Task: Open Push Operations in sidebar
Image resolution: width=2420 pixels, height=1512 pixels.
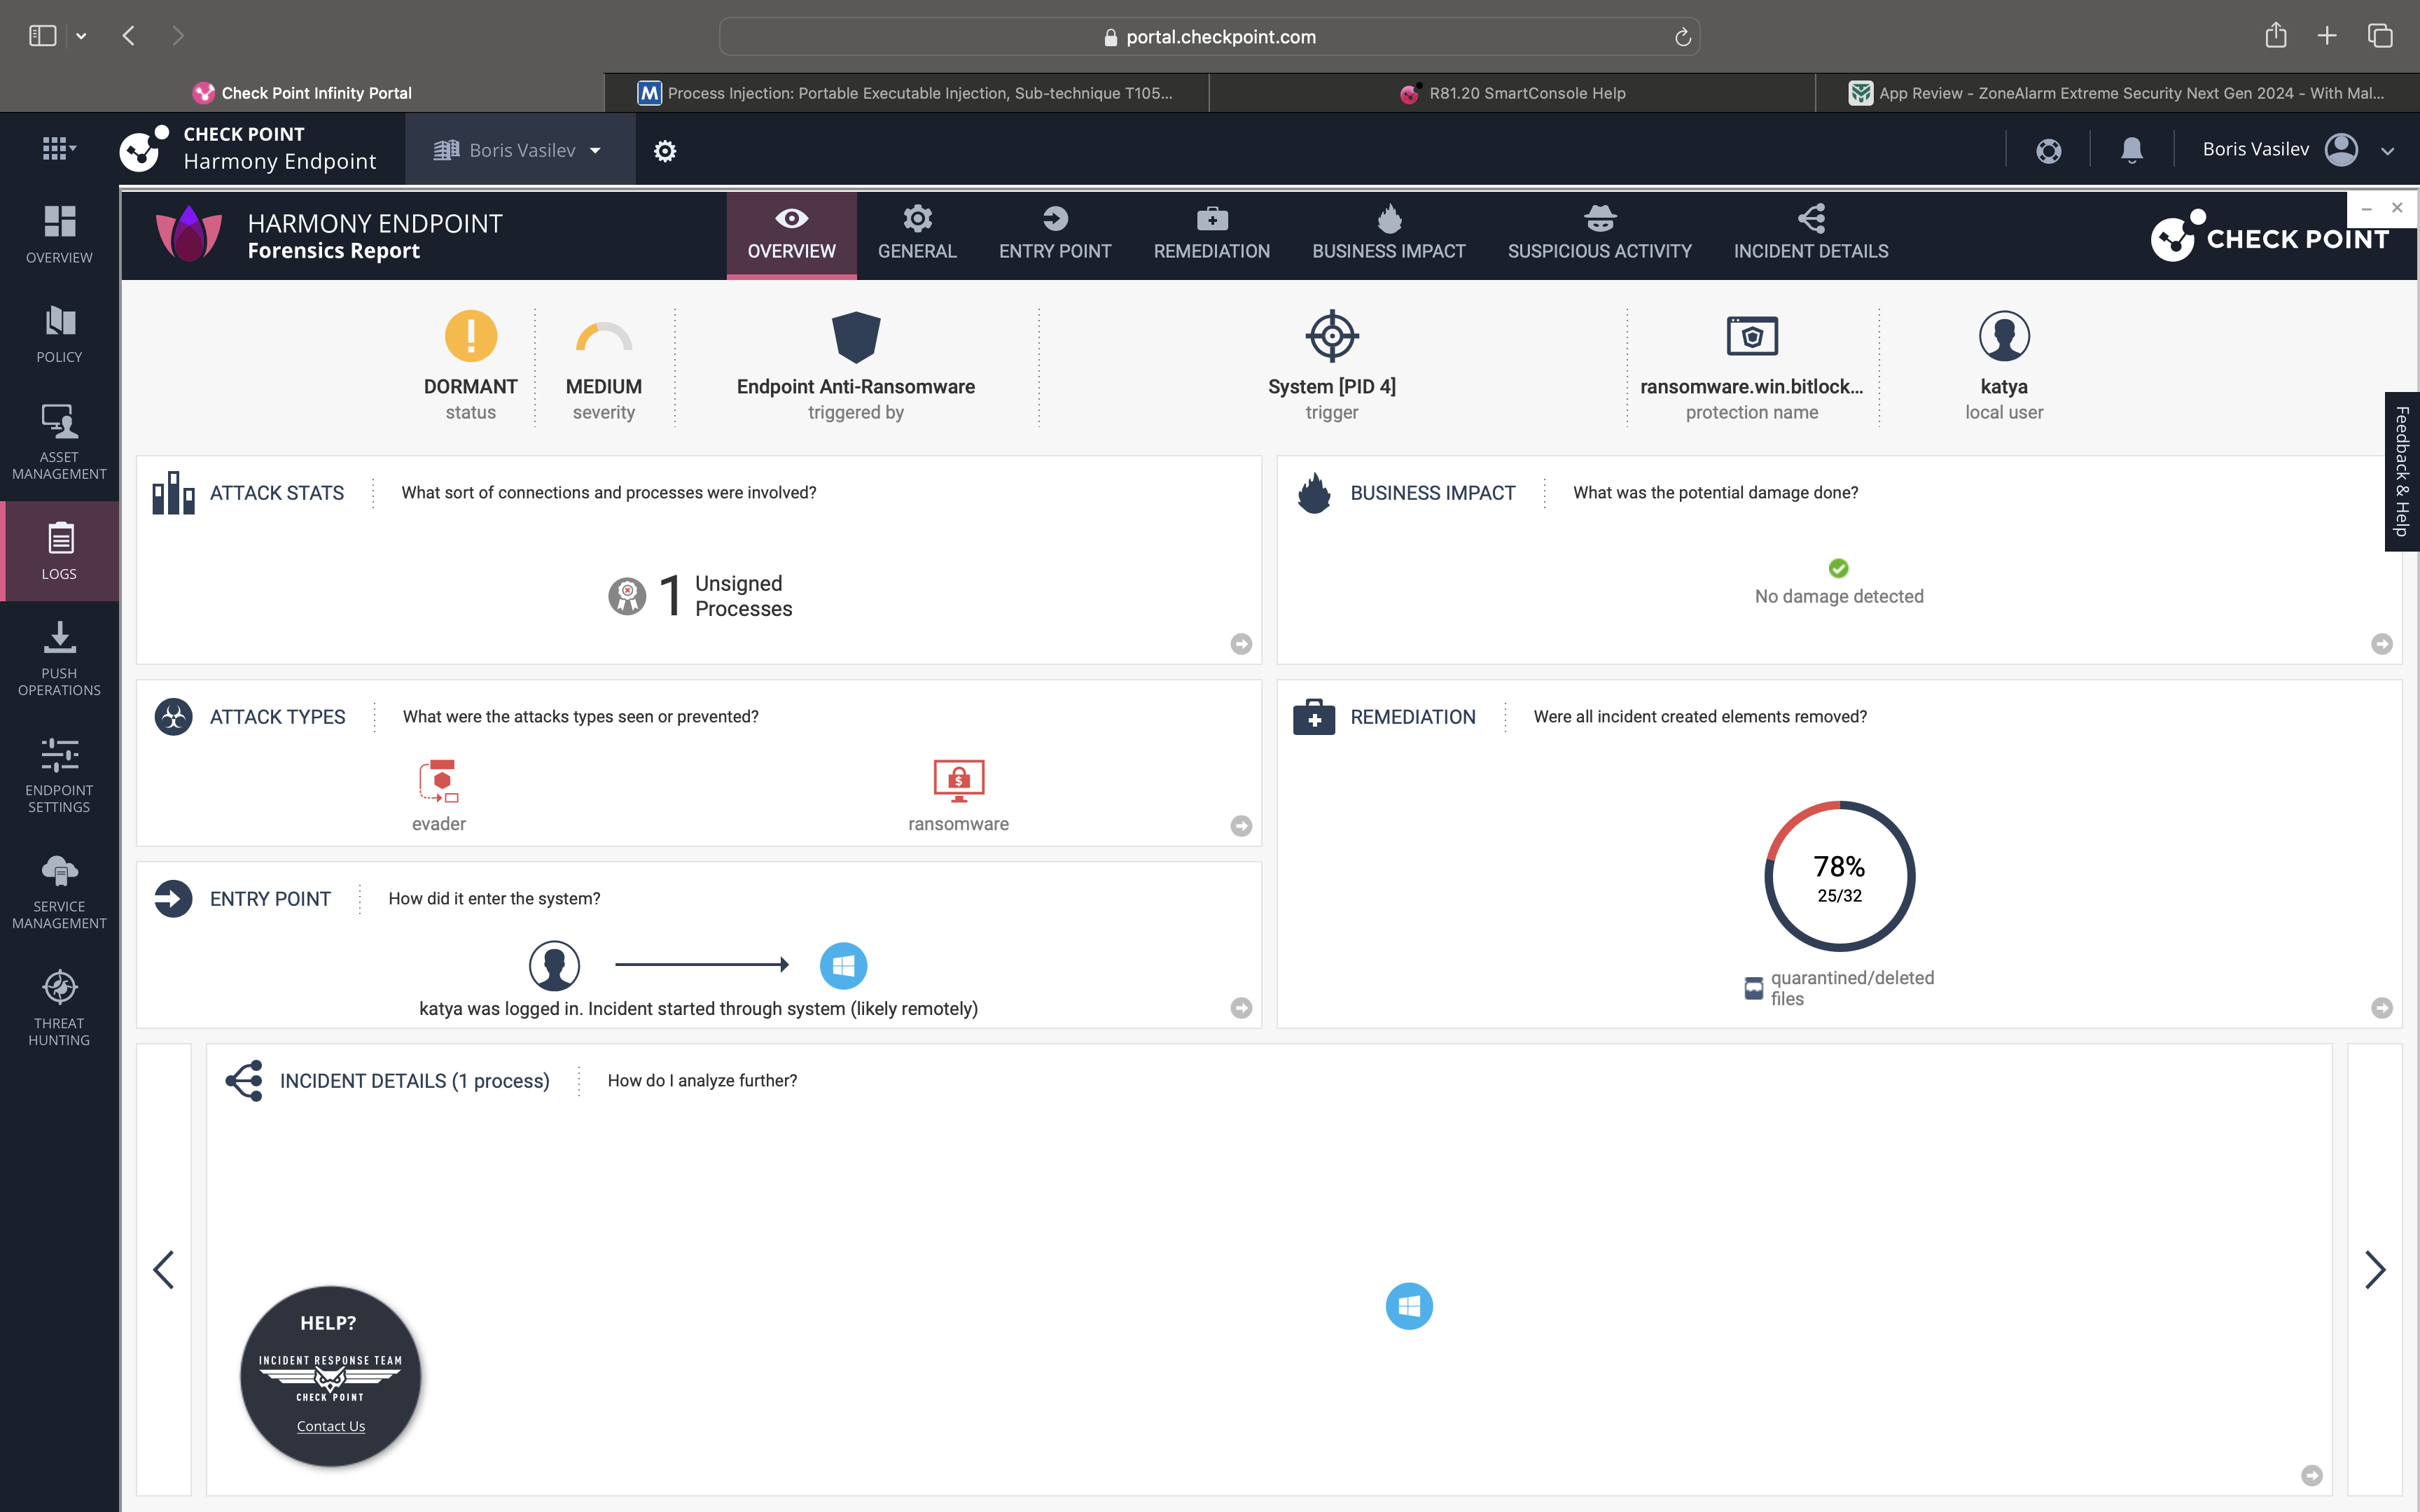Action: (x=59, y=658)
